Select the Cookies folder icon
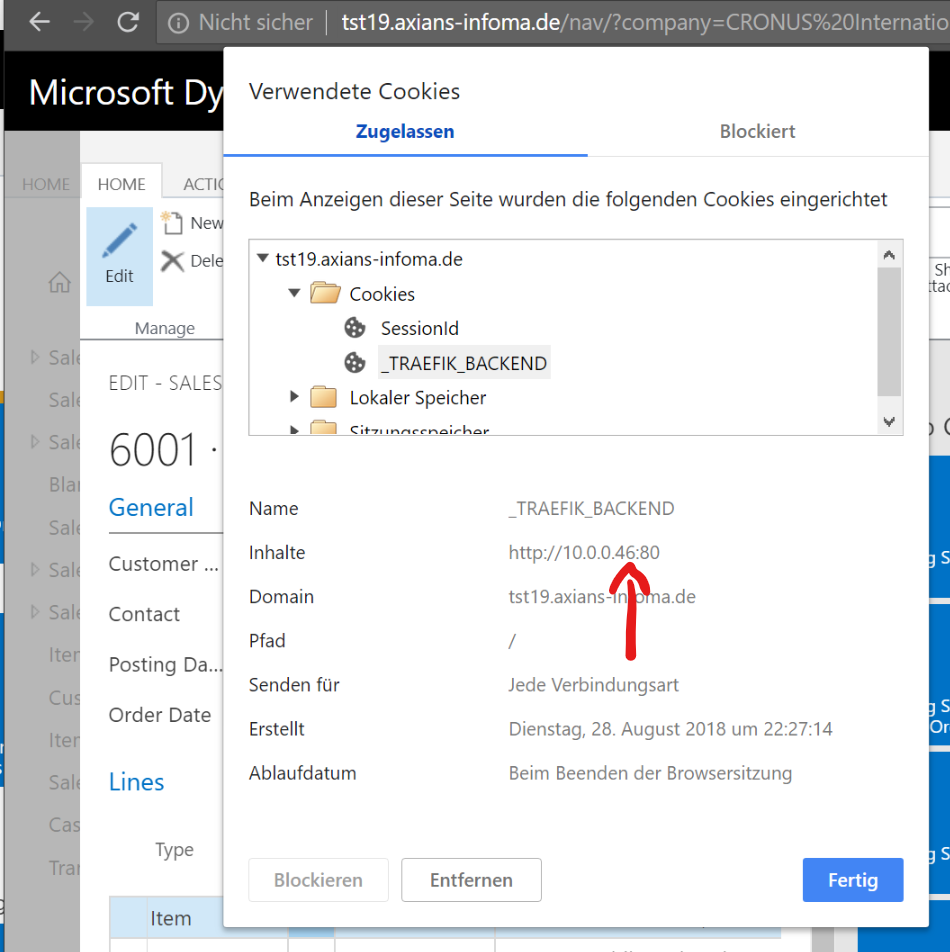950x952 pixels. 325,293
